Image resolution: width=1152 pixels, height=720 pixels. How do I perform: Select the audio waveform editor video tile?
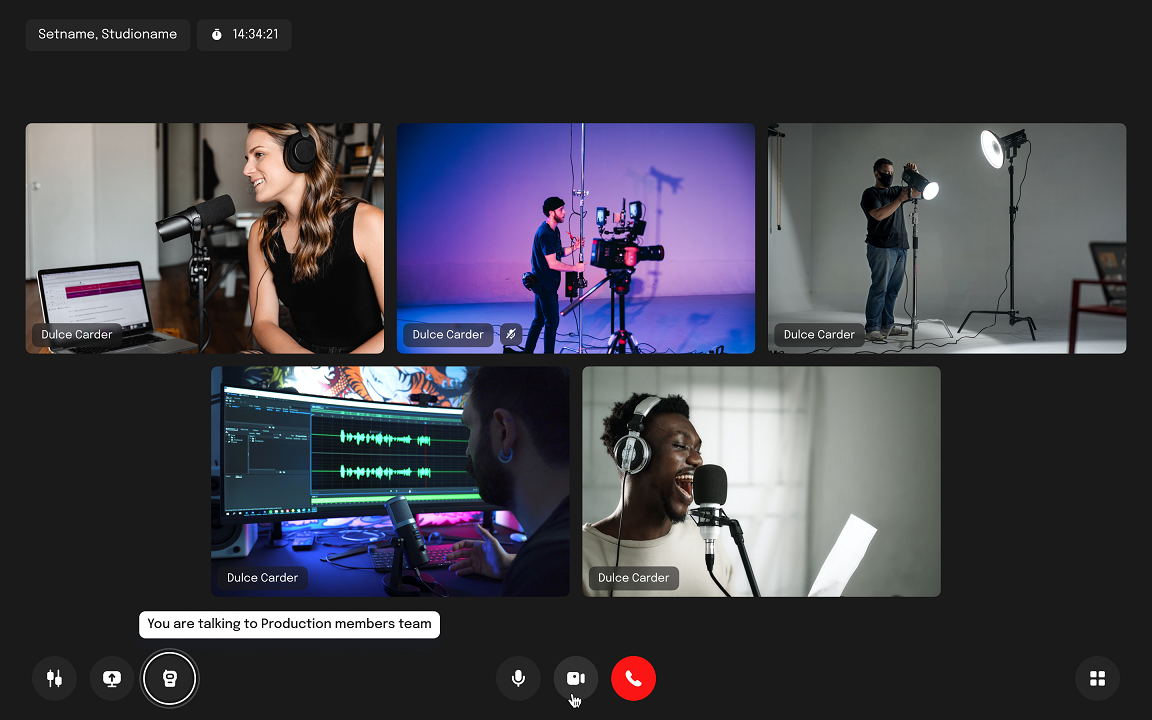click(x=390, y=481)
